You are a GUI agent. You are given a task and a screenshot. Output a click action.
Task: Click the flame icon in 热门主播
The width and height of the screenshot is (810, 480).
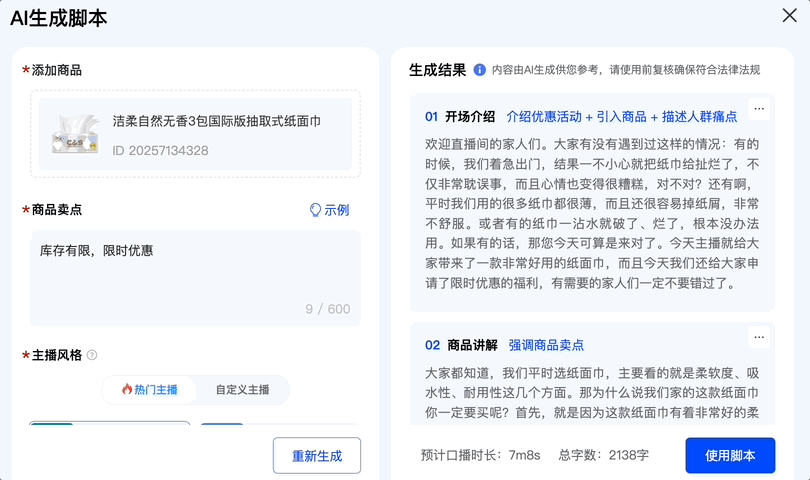coord(127,389)
